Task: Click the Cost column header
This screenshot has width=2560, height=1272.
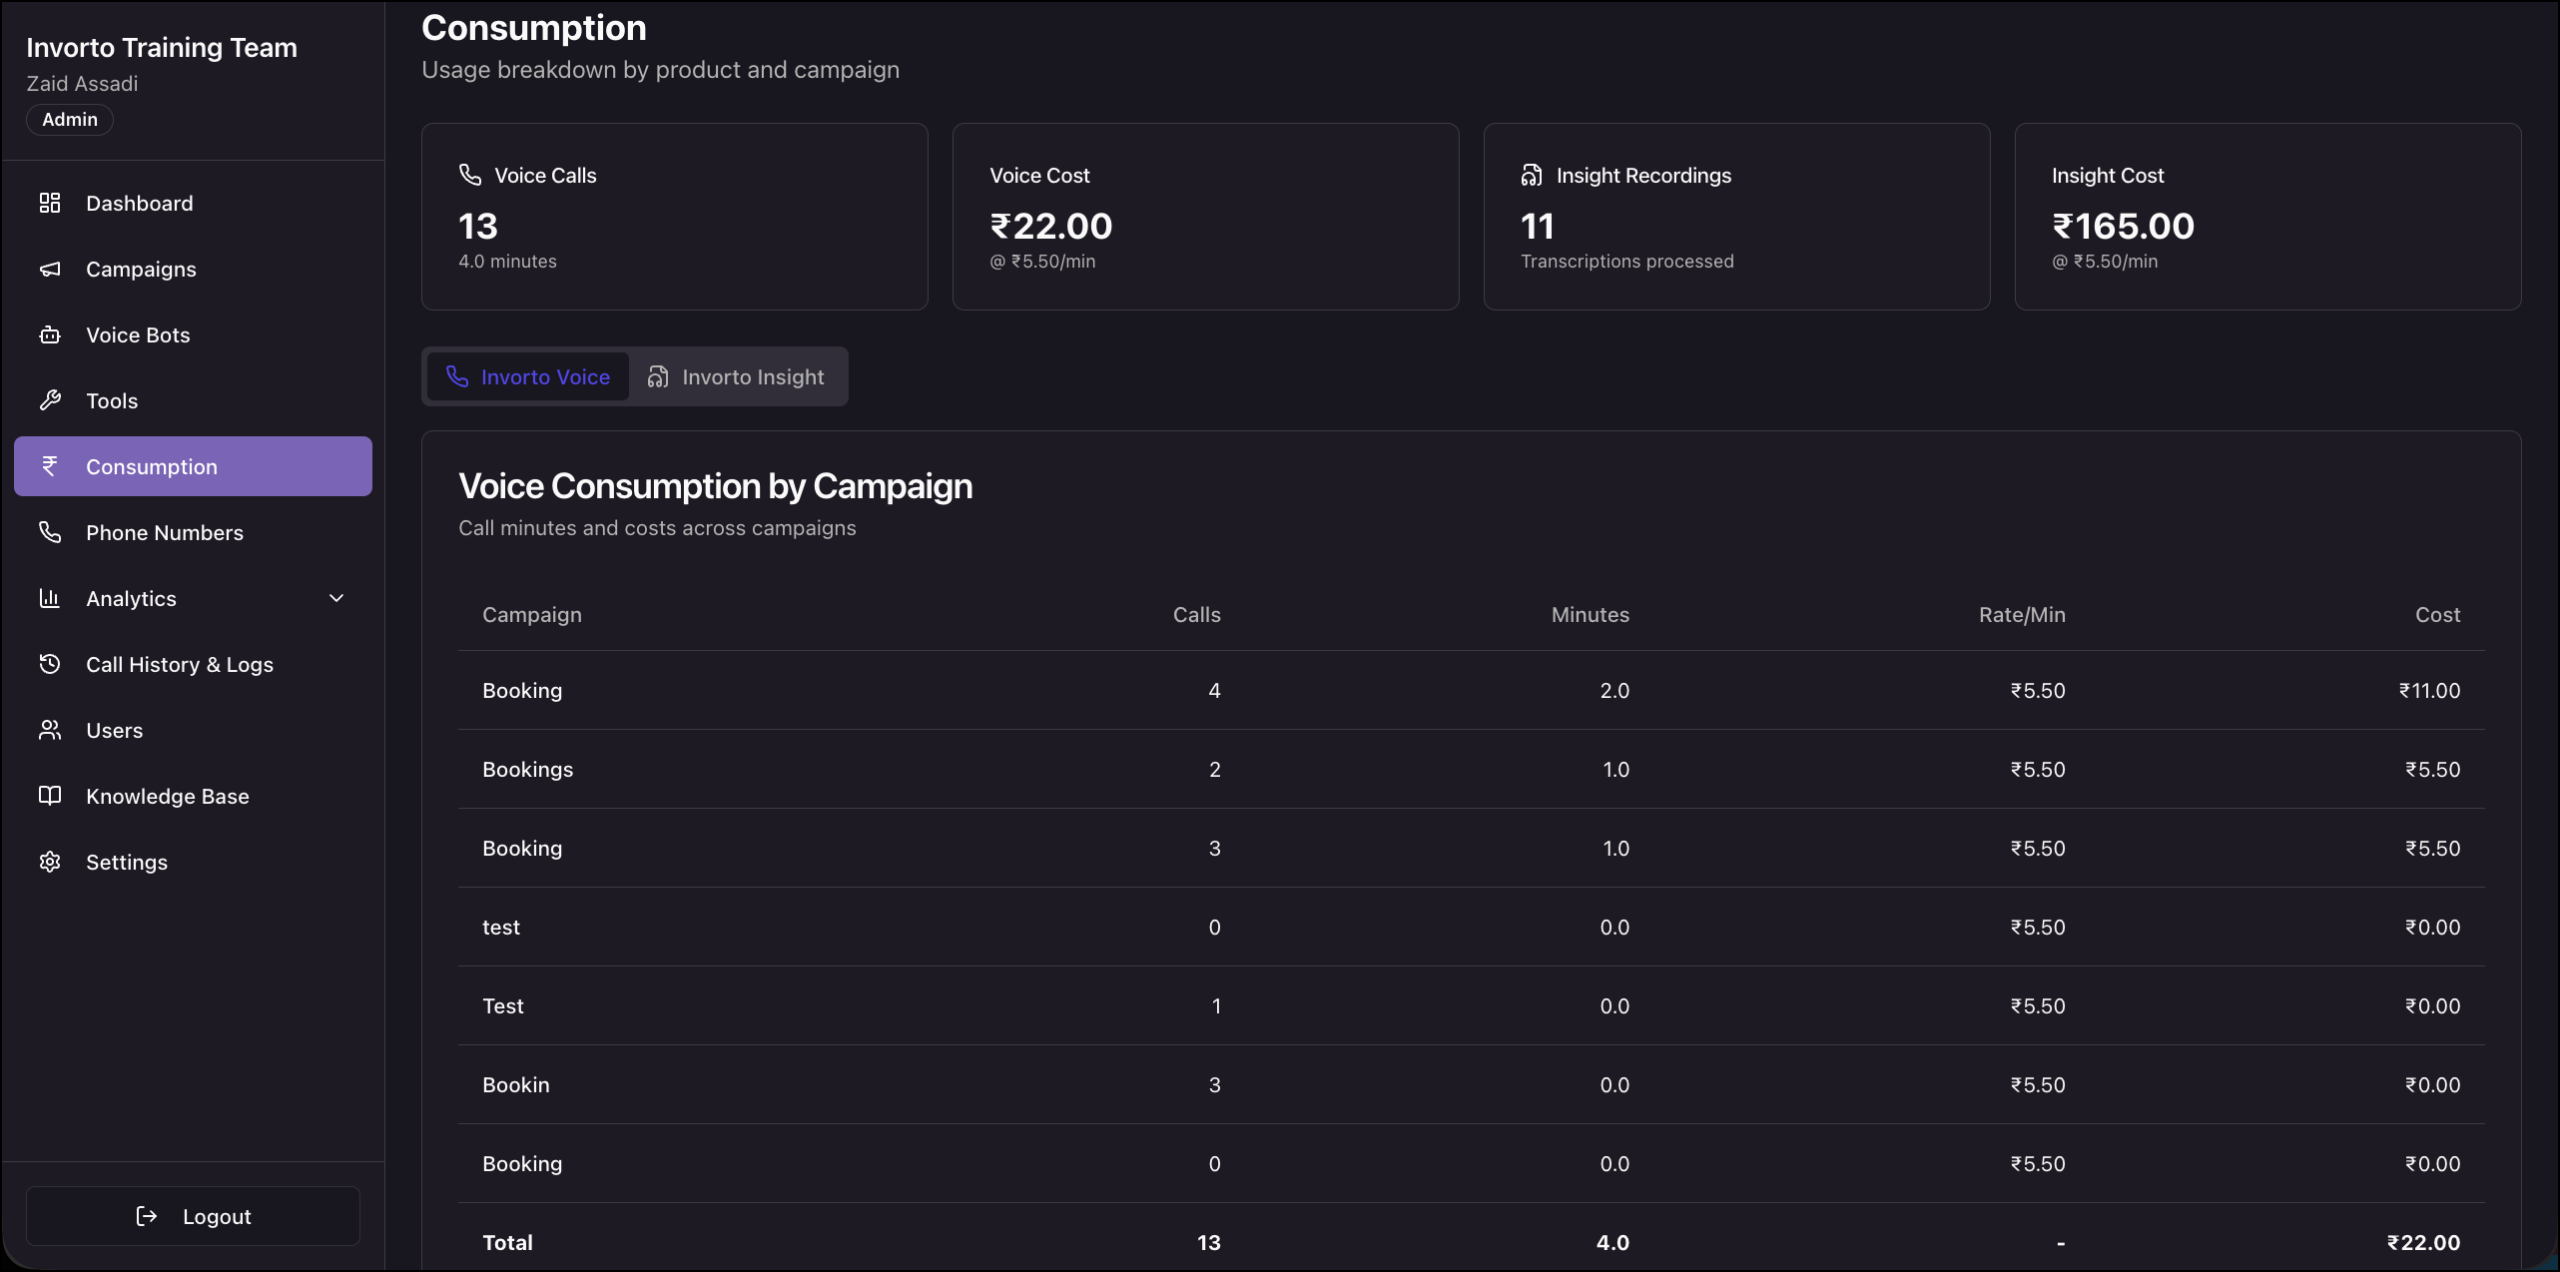Action: tap(2438, 614)
